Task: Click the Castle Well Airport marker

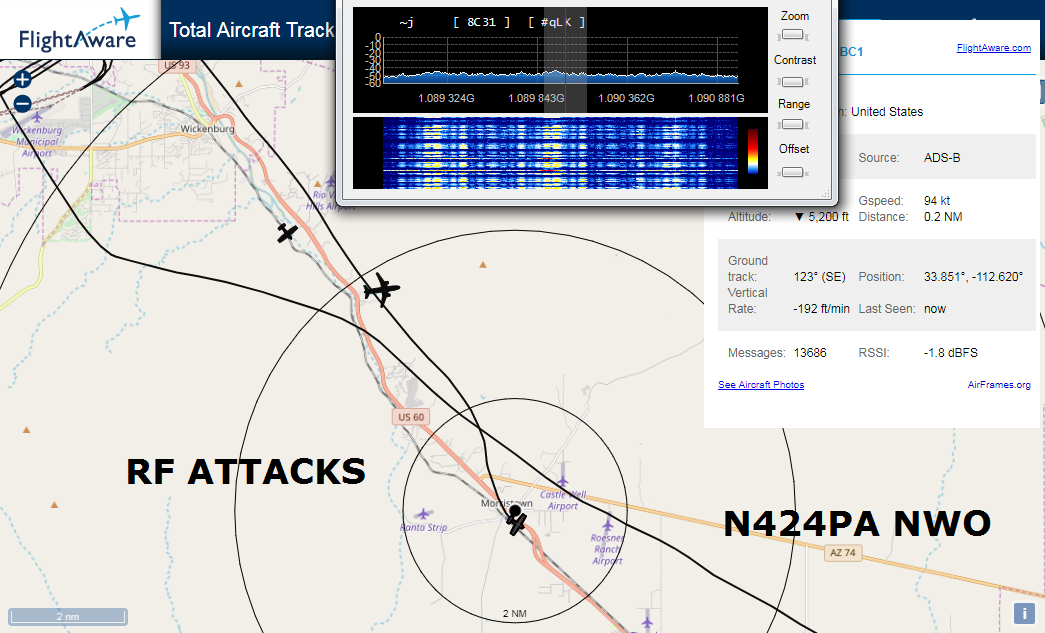Action: pyautogui.click(x=562, y=481)
